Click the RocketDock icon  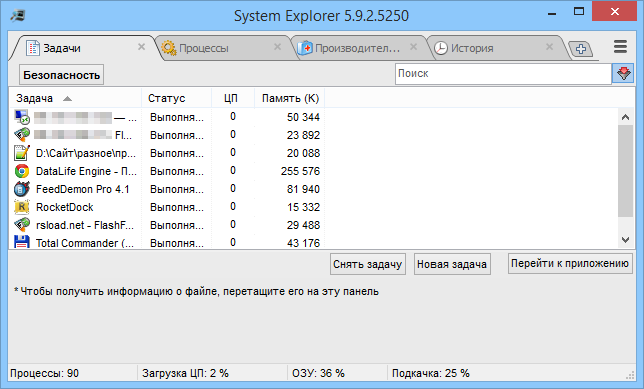[x=22, y=207]
